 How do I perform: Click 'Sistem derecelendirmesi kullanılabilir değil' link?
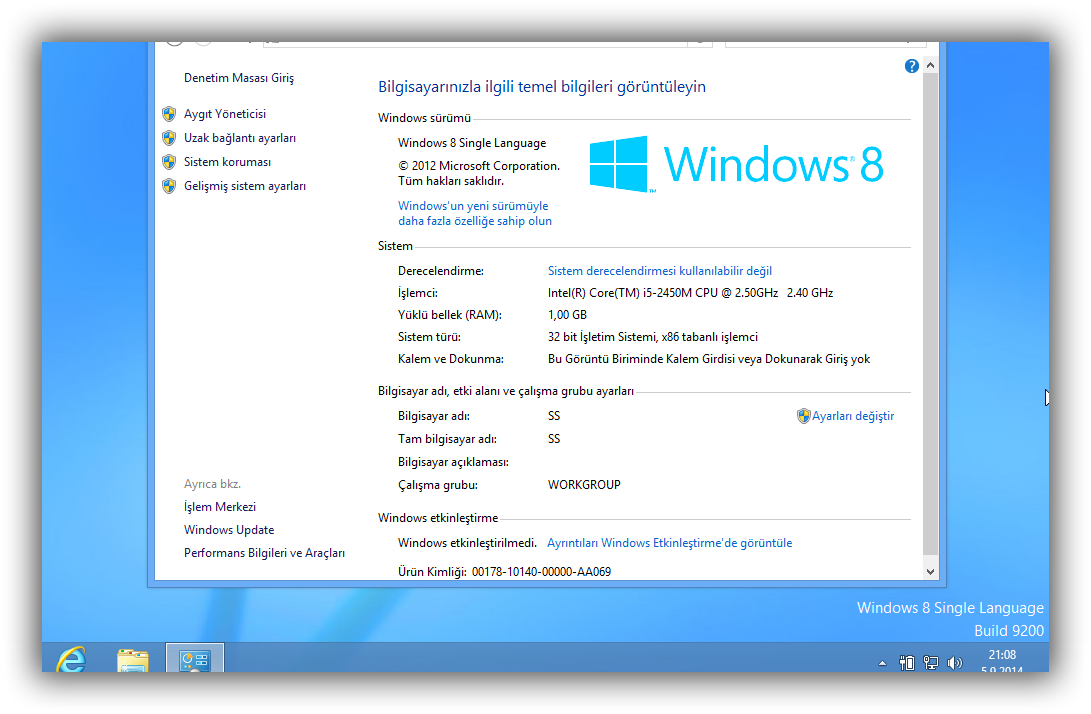[x=660, y=271]
